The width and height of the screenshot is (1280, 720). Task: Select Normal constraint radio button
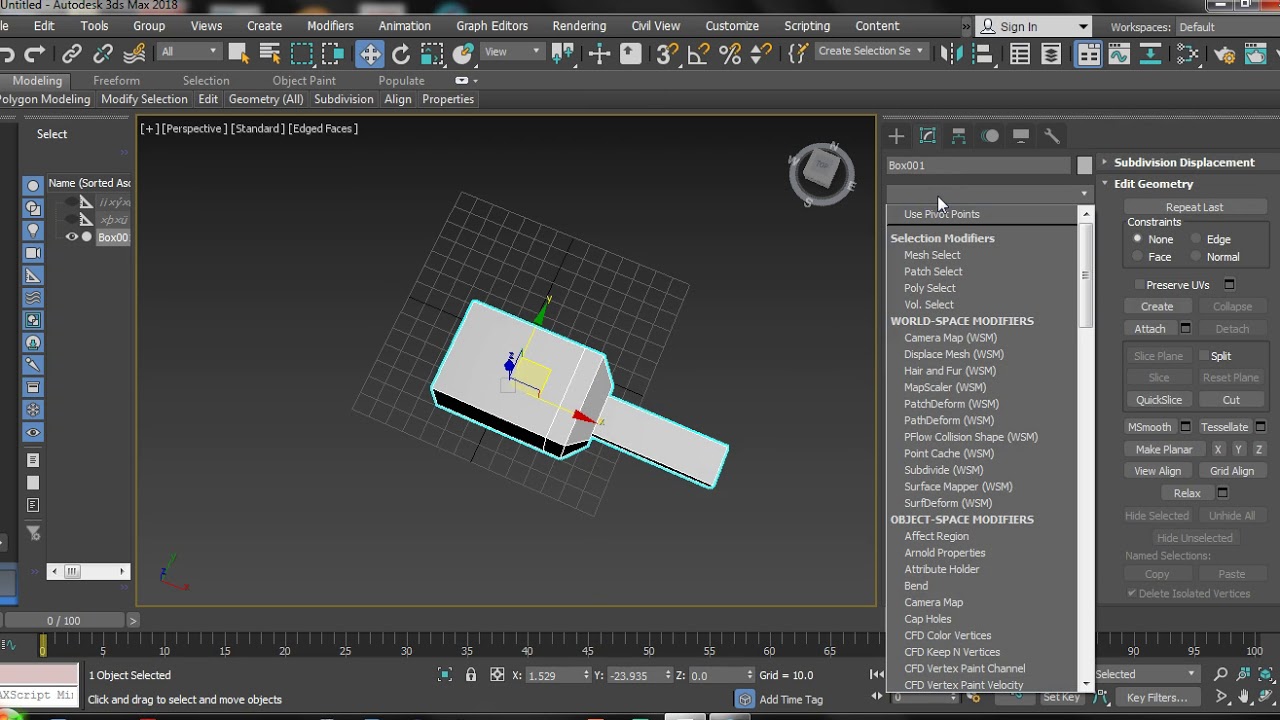point(1195,257)
